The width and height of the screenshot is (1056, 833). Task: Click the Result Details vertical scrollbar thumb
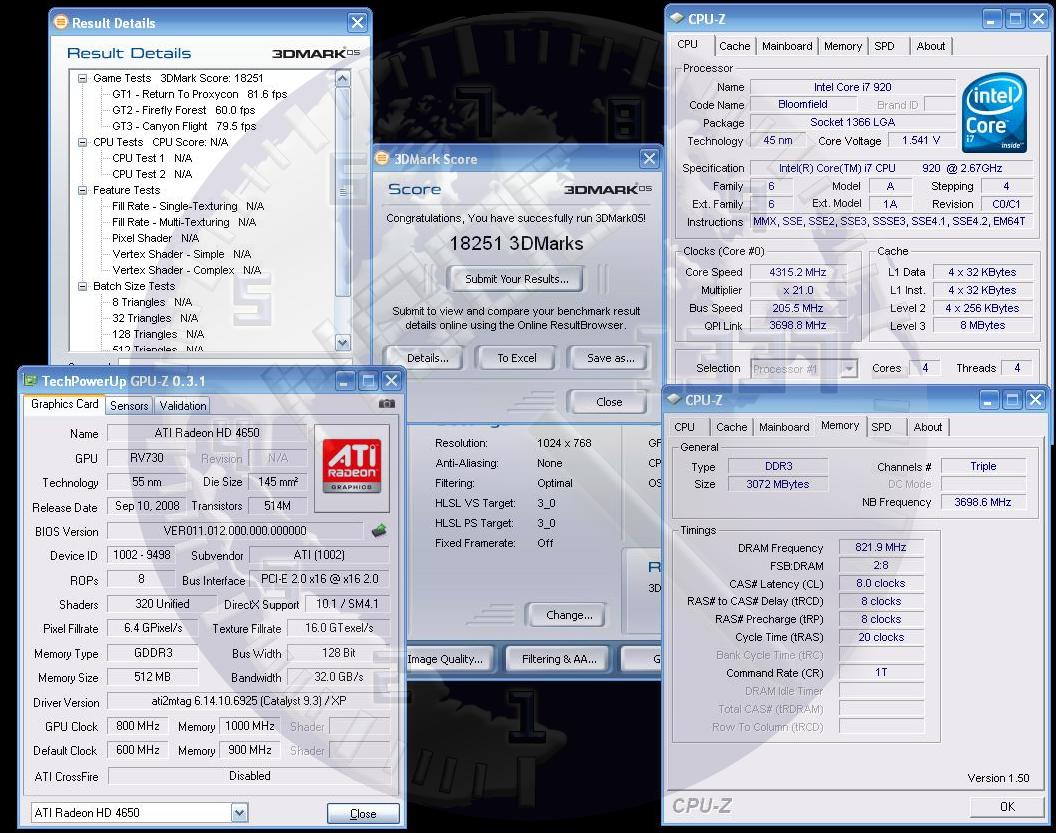[342, 192]
